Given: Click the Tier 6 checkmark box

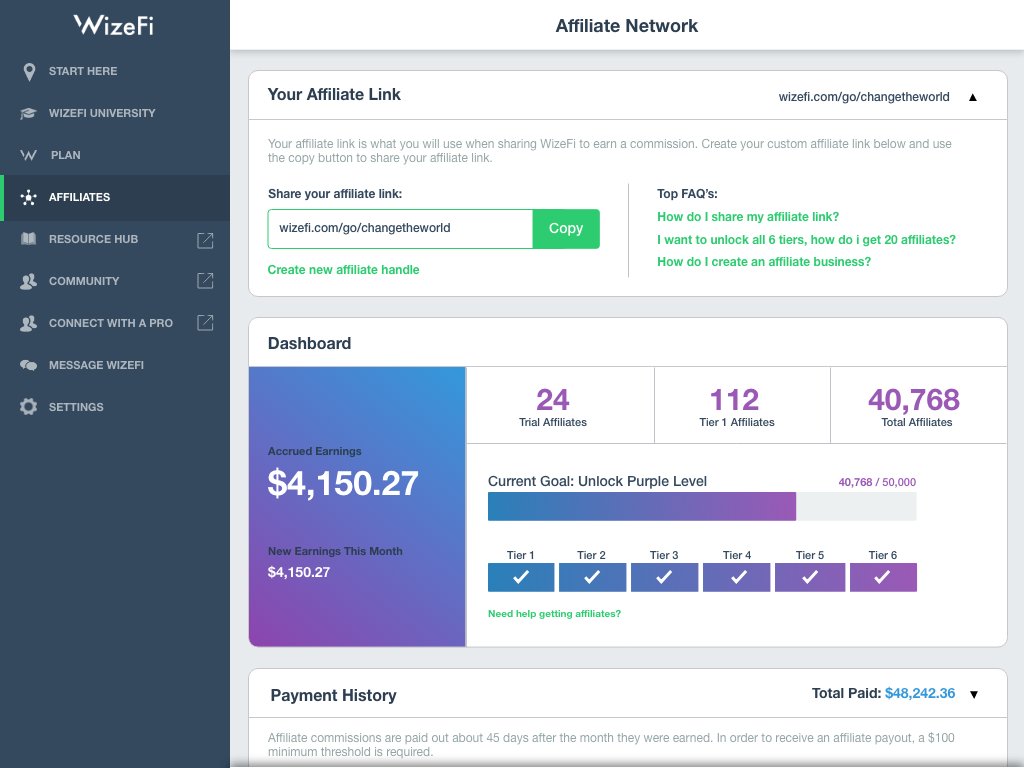Looking at the screenshot, I should pos(883,577).
